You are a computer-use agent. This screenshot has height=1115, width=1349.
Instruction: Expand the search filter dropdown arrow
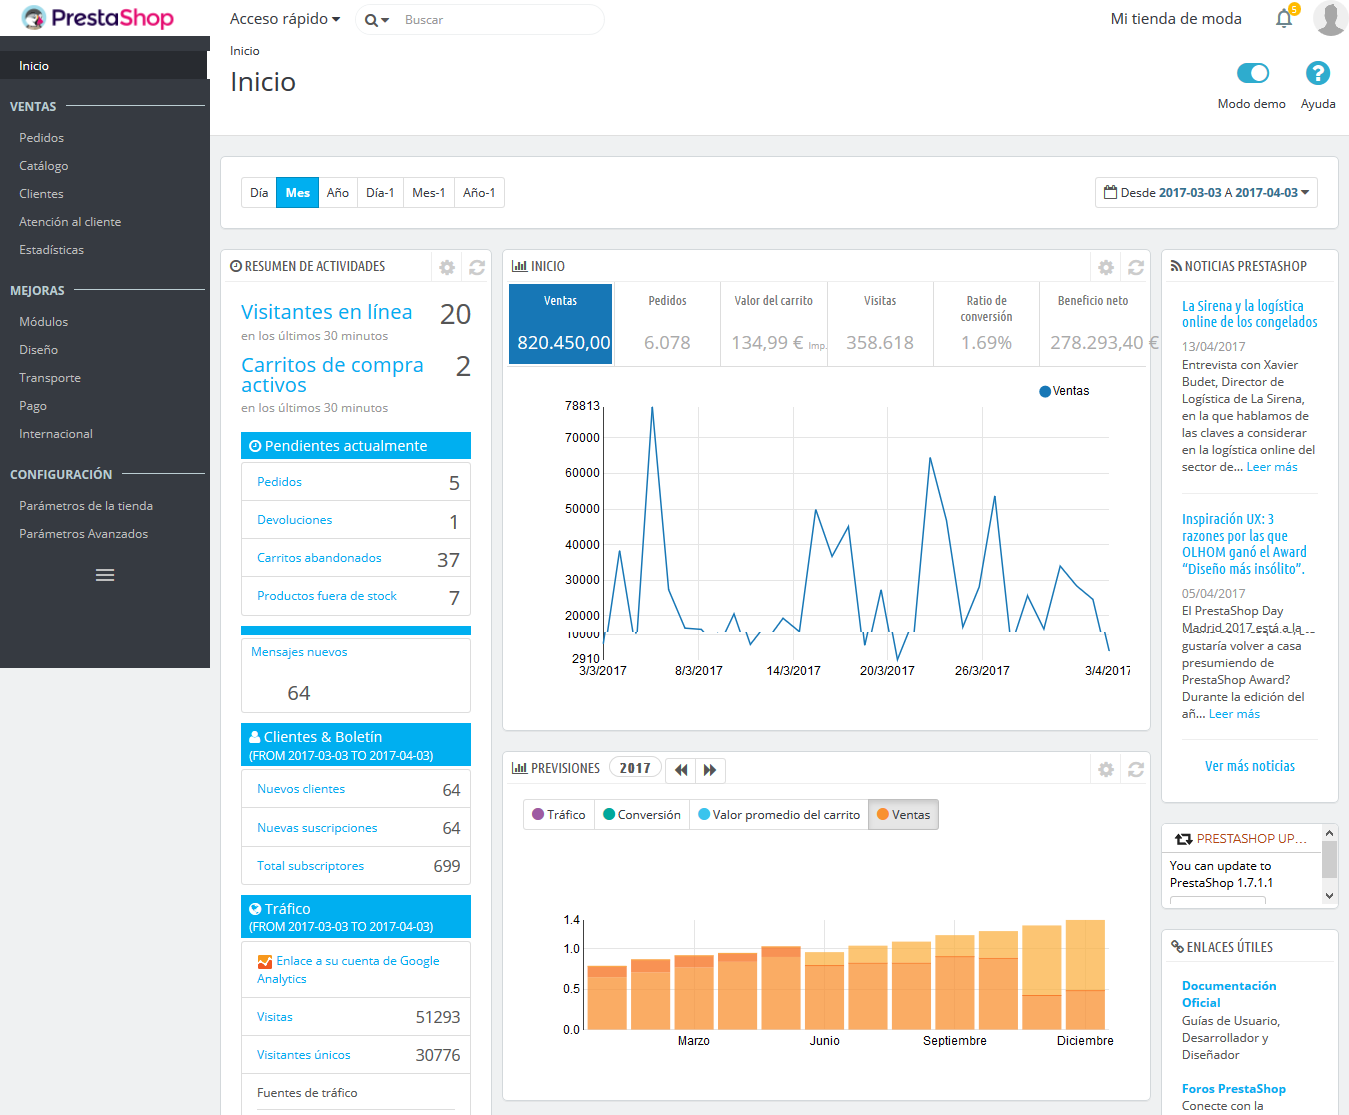coord(377,20)
